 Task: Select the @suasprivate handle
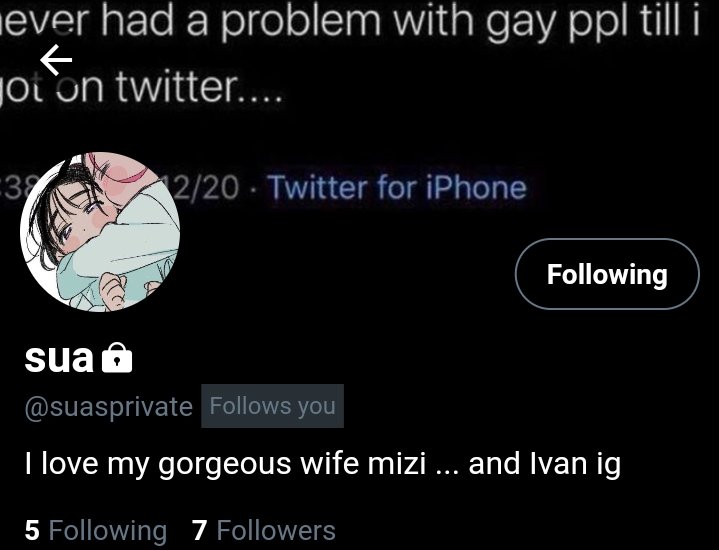pos(109,406)
